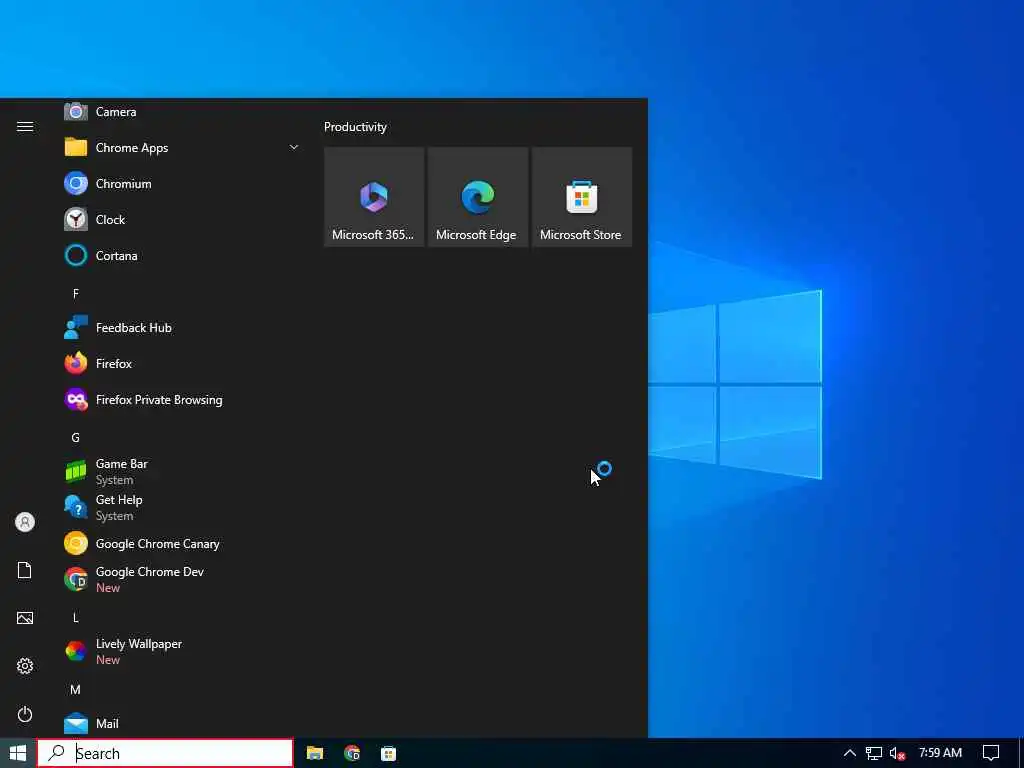Launch Firefox browser
1024x768 pixels.
pyautogui.click(x=180, y=364)
